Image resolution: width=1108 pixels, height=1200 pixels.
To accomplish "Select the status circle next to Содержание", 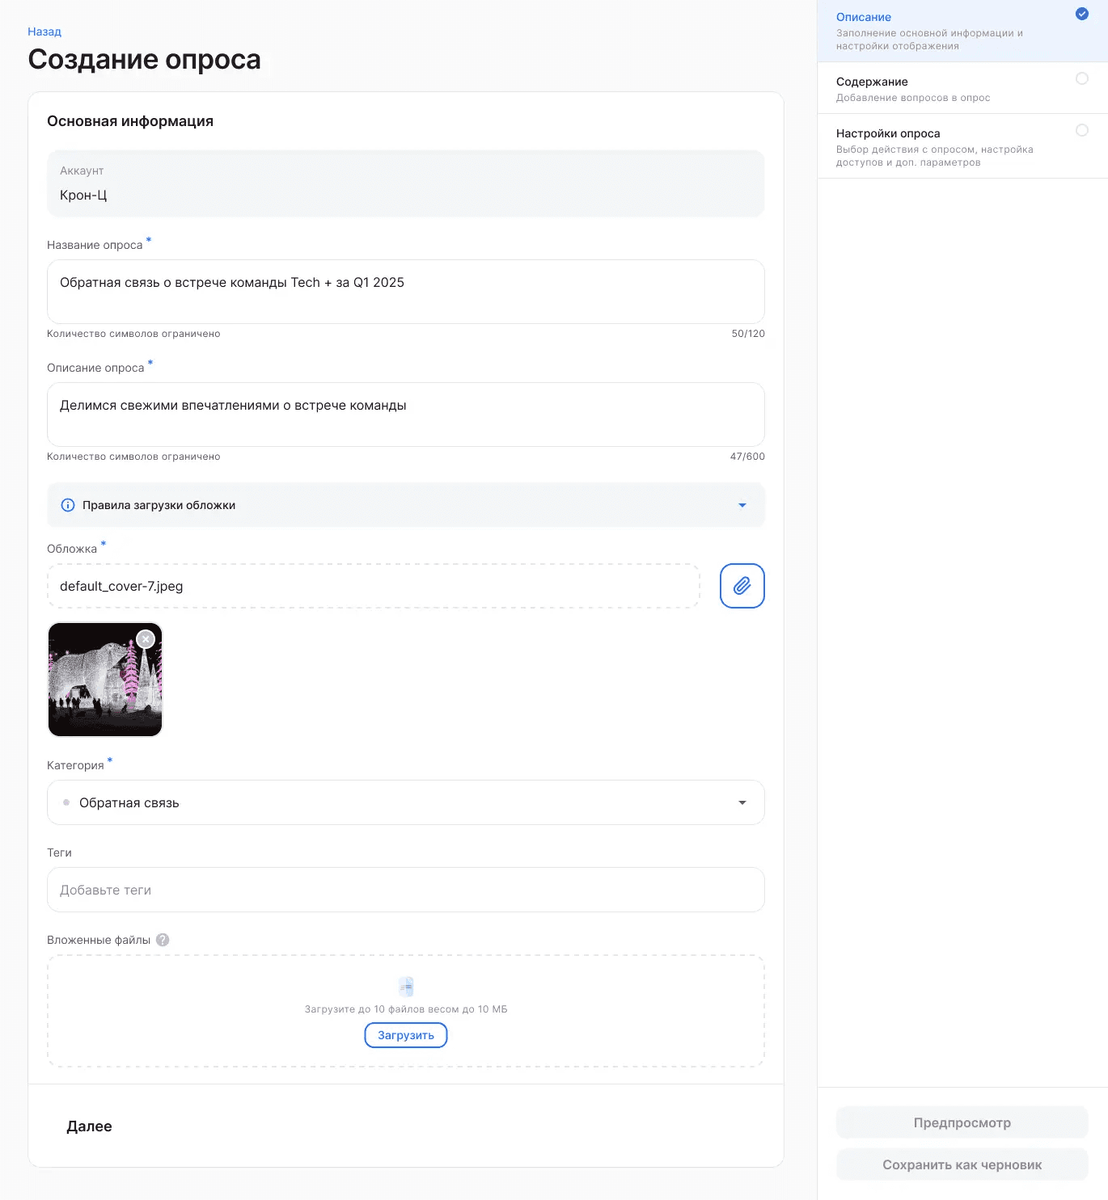I will pyautogui.click(x=1081, y=78).
